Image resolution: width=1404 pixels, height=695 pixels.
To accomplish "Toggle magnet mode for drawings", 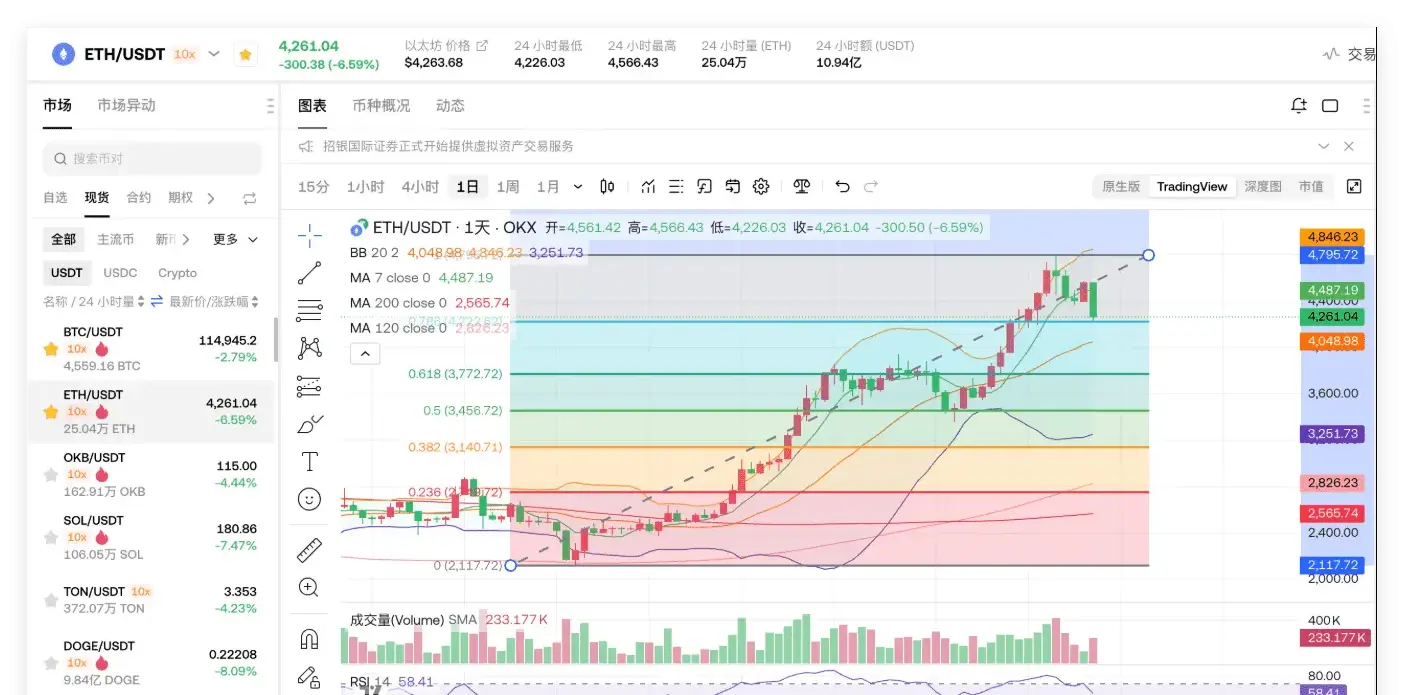I will coord(309,638).
